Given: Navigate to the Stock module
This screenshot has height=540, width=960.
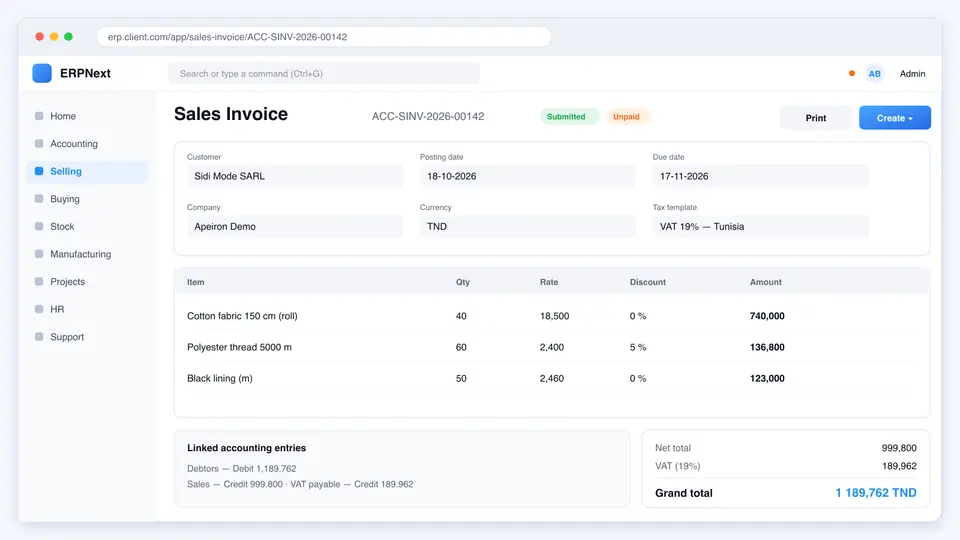Looking at the screenshot, I should (x=62, y=226).
